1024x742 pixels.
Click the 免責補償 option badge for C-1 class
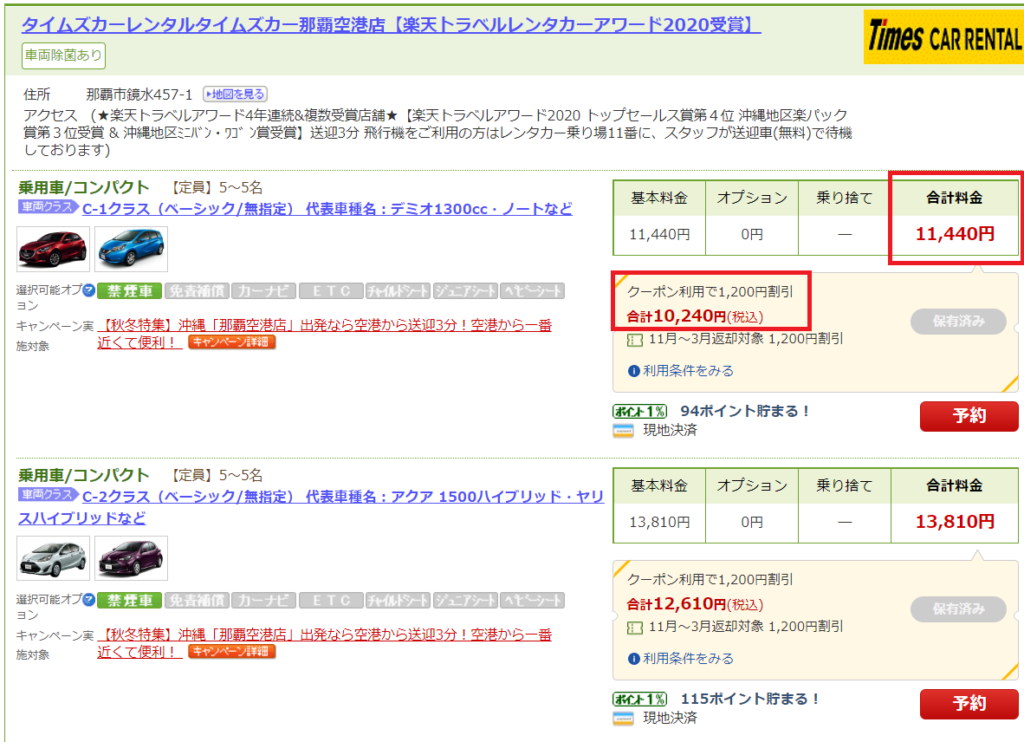197,291
